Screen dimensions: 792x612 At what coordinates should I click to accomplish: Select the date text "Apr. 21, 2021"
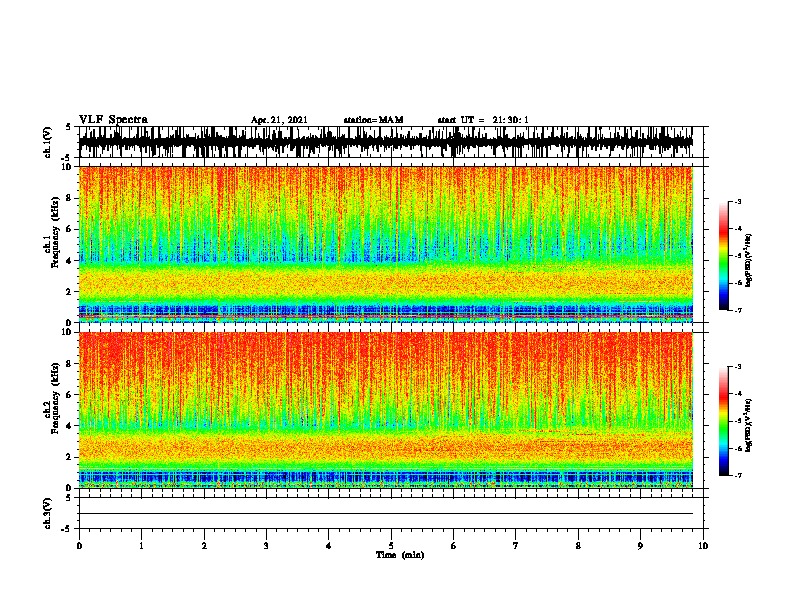[279, 120]
